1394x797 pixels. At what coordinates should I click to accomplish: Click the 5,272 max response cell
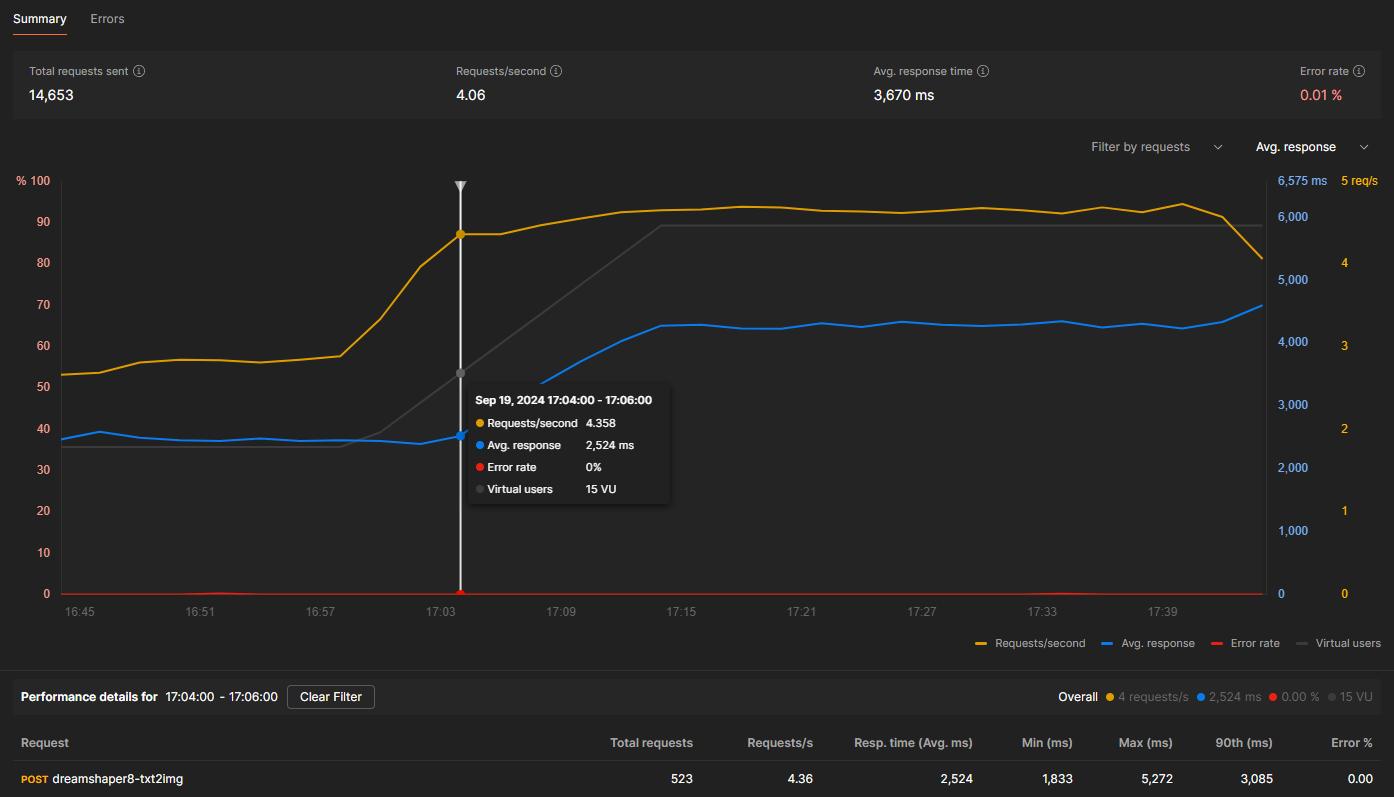point(1155,779)
